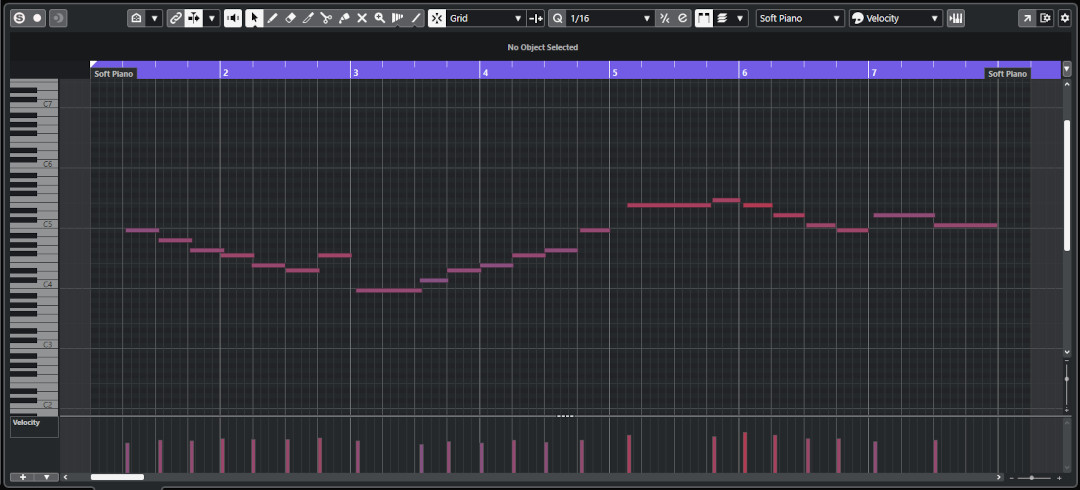
Task: Click the Set up Window Layout icon
Action: [1046, 19]
